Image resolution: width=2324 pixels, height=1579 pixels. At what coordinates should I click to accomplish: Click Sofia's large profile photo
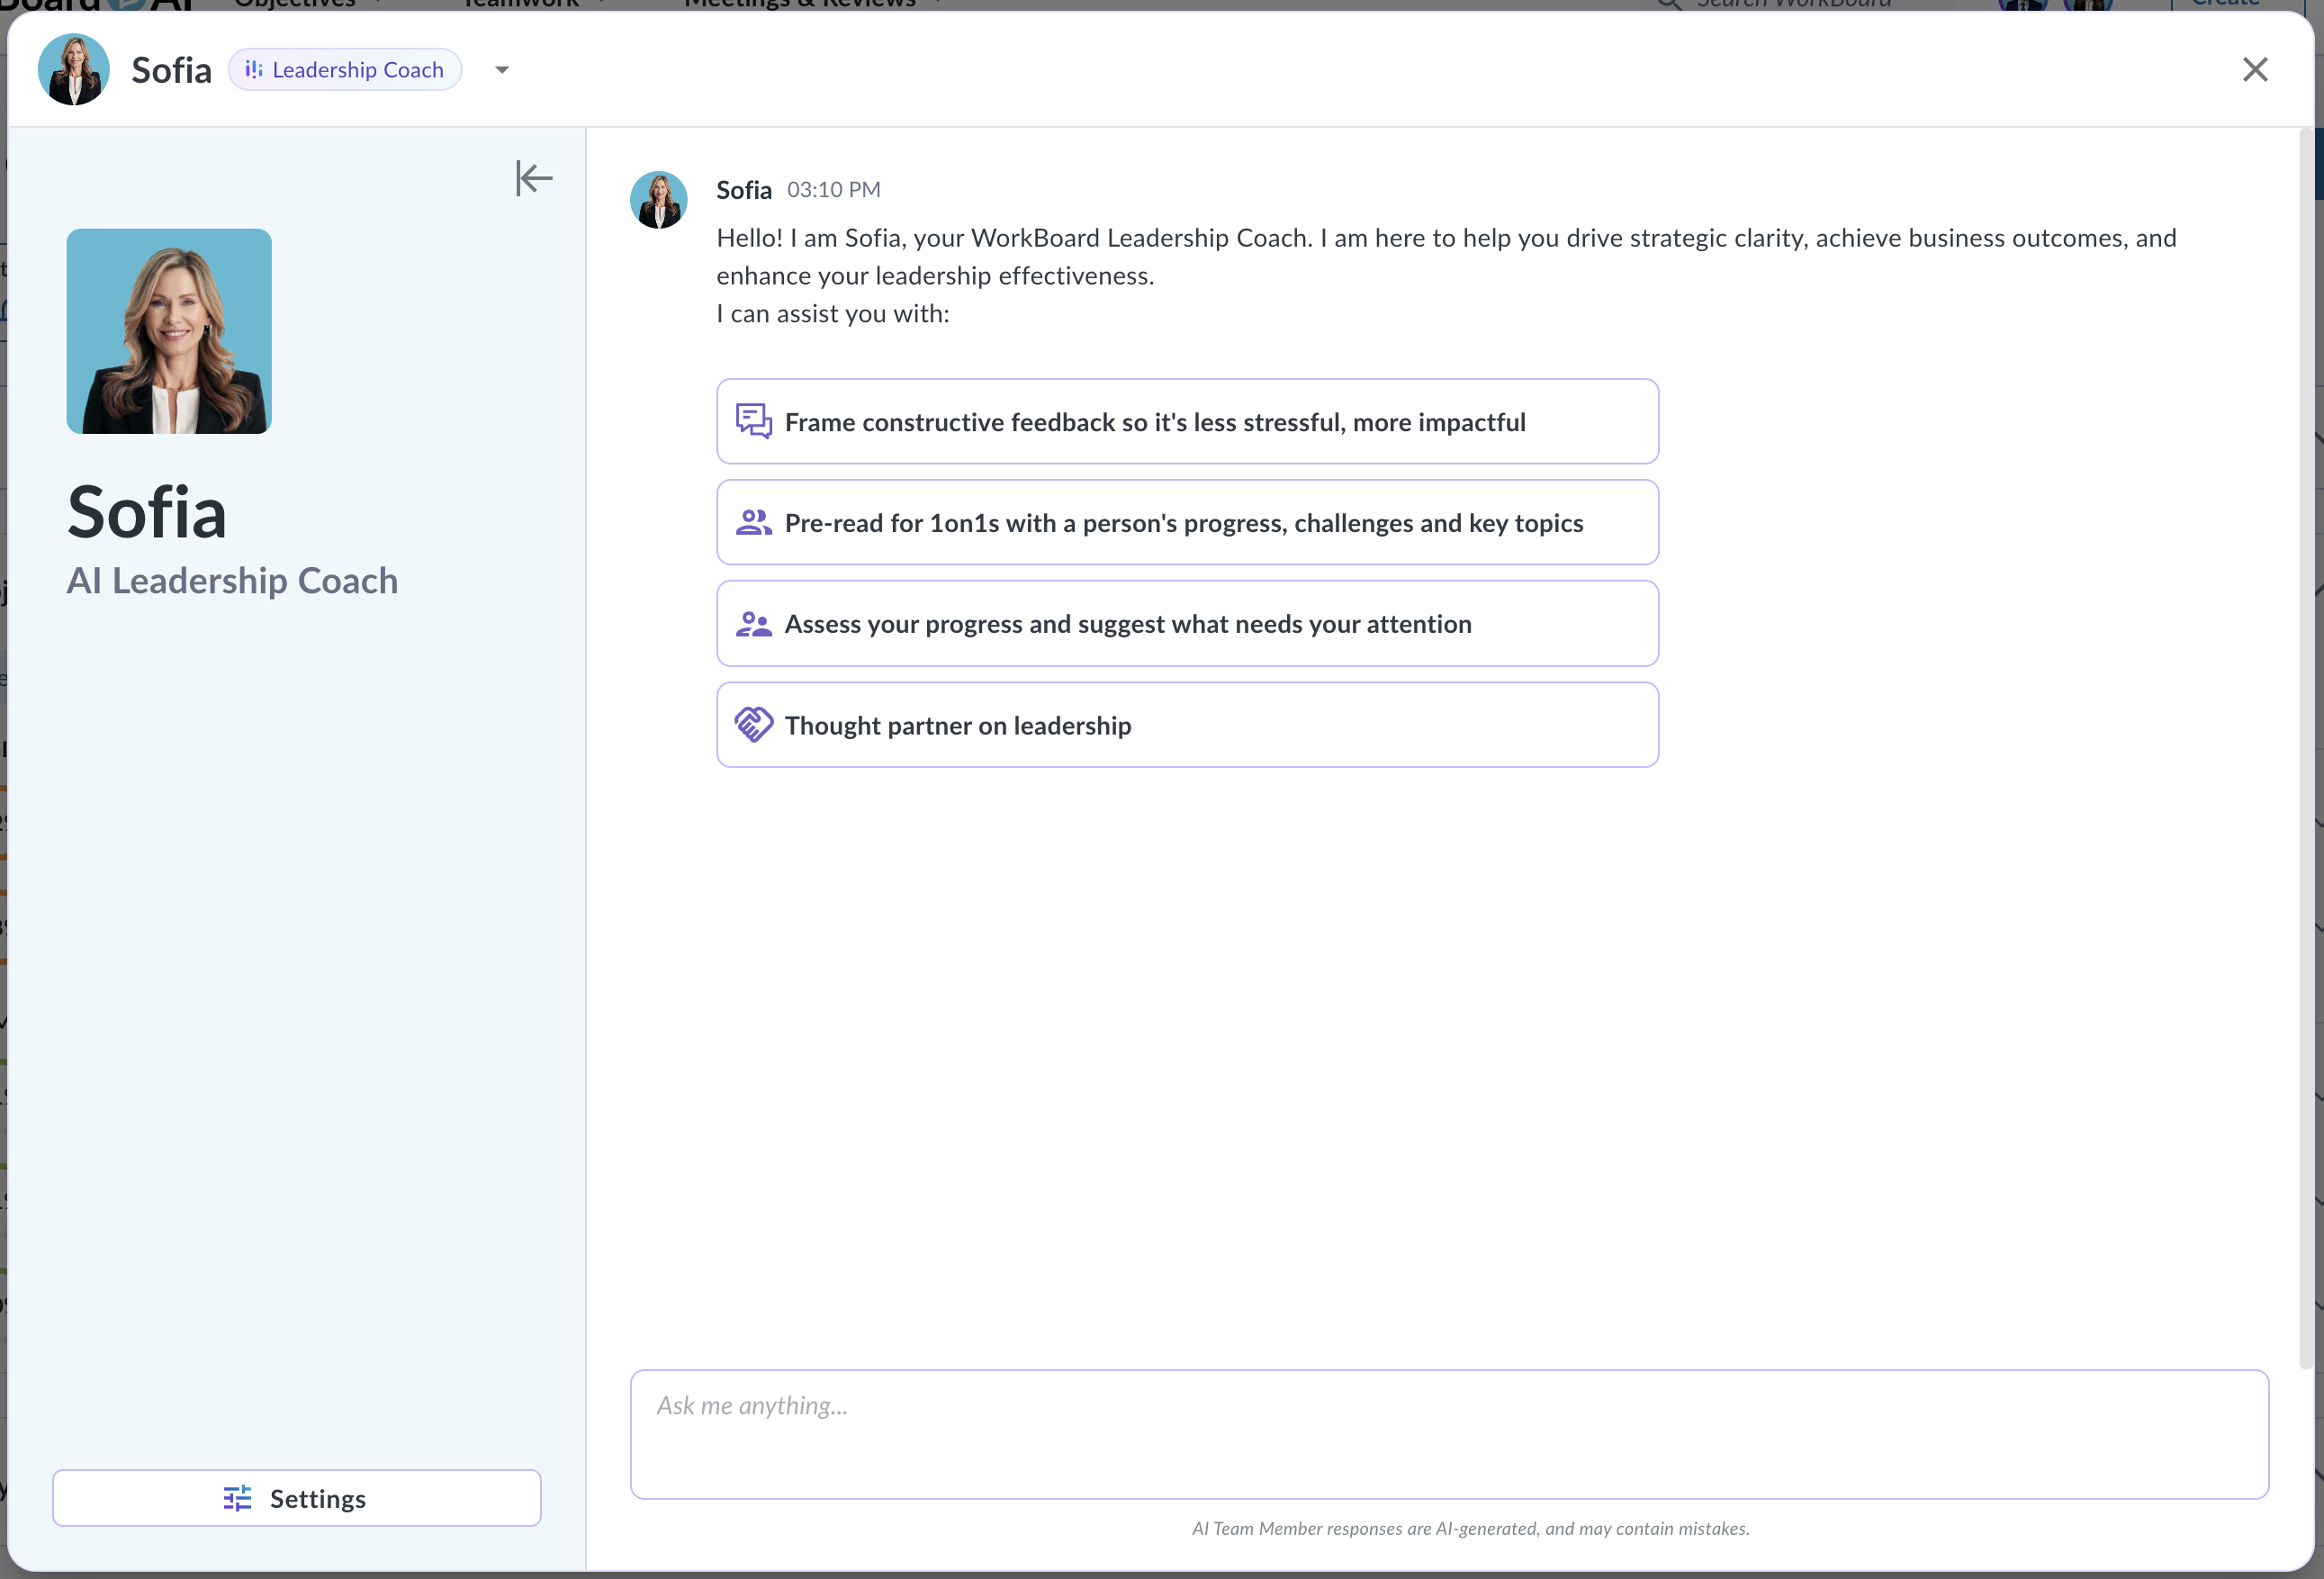[169, 331]
